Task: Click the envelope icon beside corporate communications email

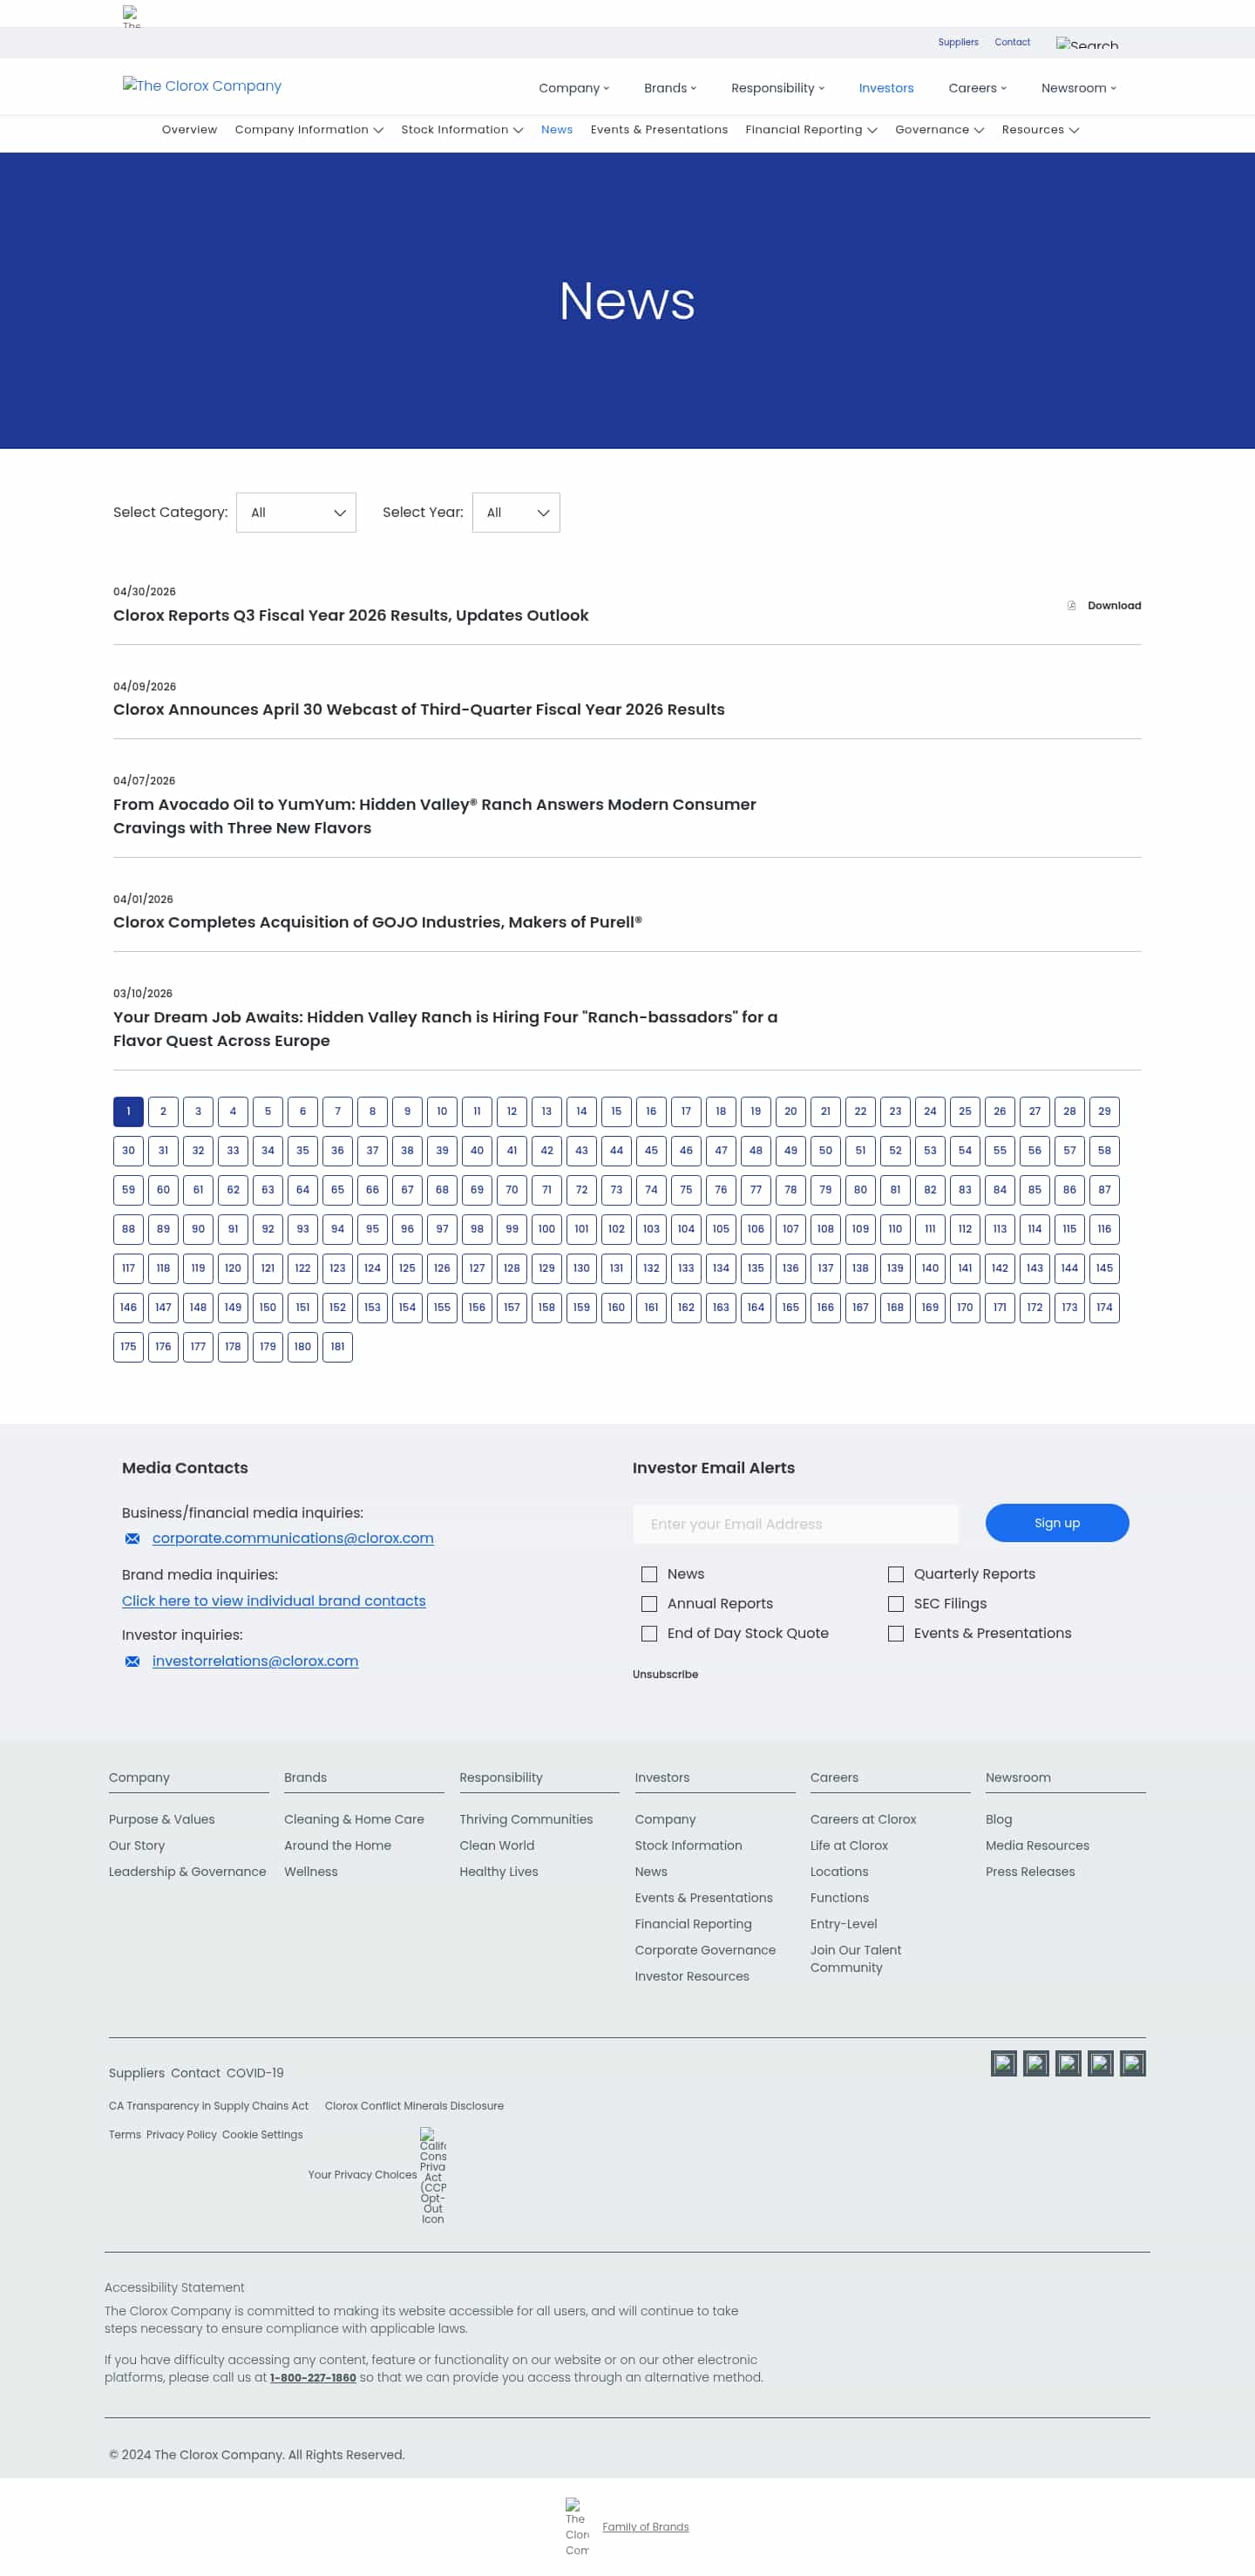Action: (x=132, y=1538)
